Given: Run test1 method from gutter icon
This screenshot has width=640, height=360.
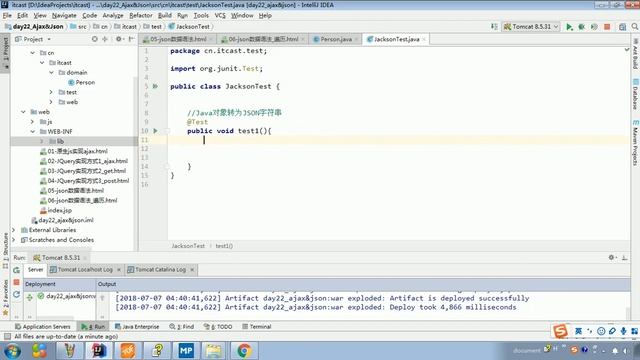Looking at the screenshot, I should coord(155,131).
